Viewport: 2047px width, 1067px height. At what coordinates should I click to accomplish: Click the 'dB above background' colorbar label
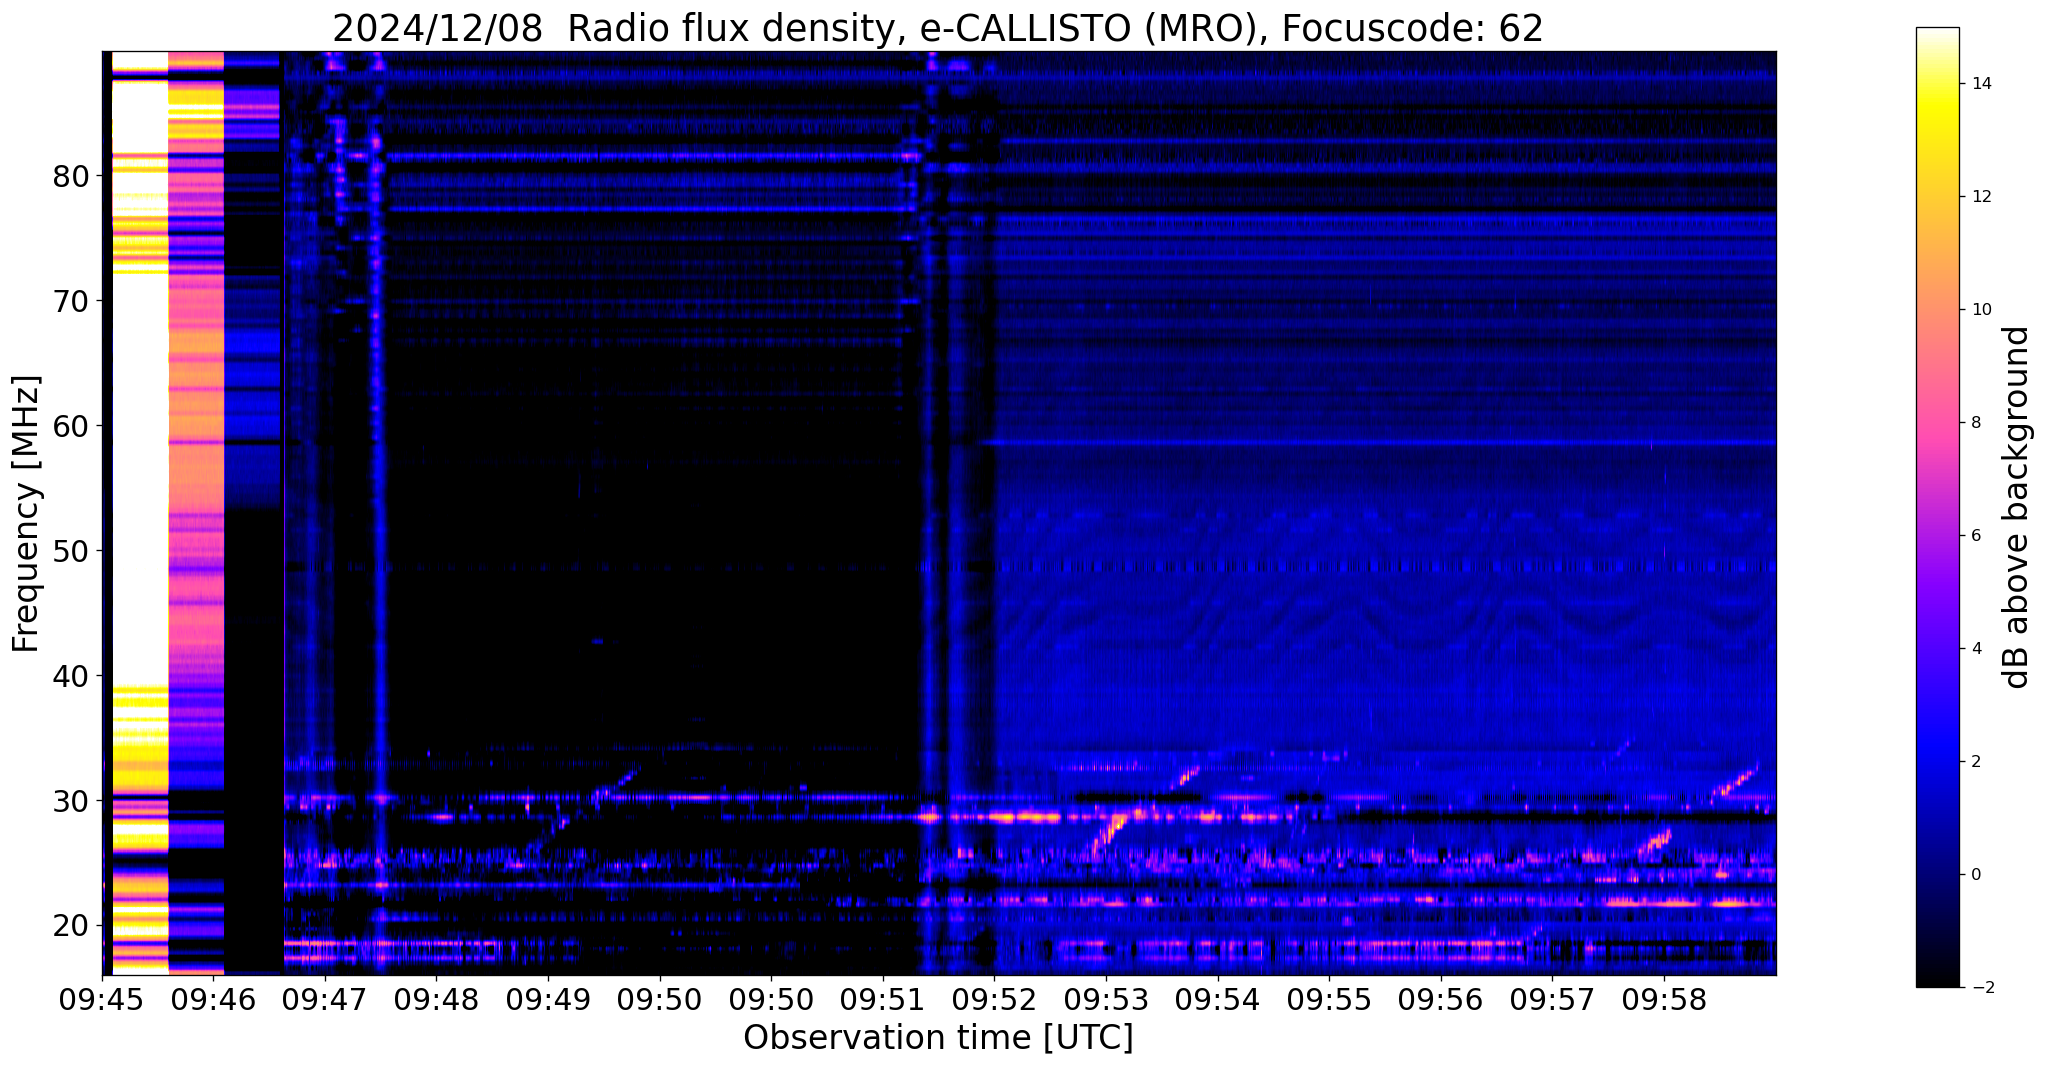click(x=2017, y=507)
